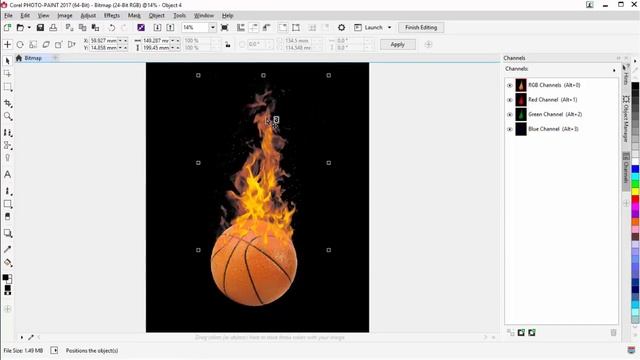
Task: Click the Blue Channel thumbnail
Action: pyautogui.click(x=521, y=129)
